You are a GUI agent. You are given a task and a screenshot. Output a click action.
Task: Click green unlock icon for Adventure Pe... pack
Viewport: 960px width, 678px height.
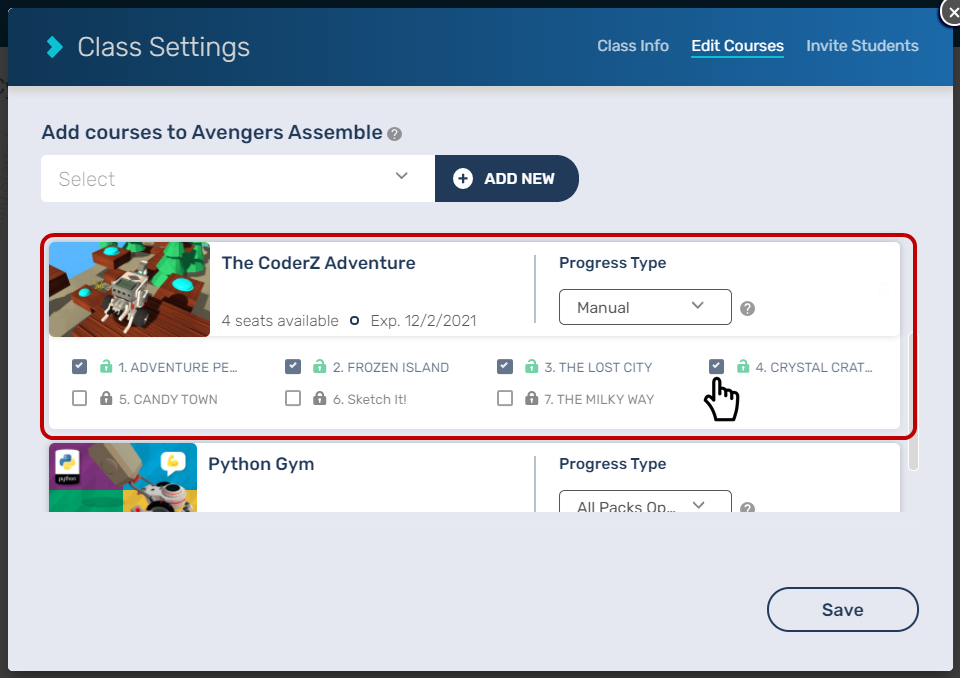tap(106, 366)
